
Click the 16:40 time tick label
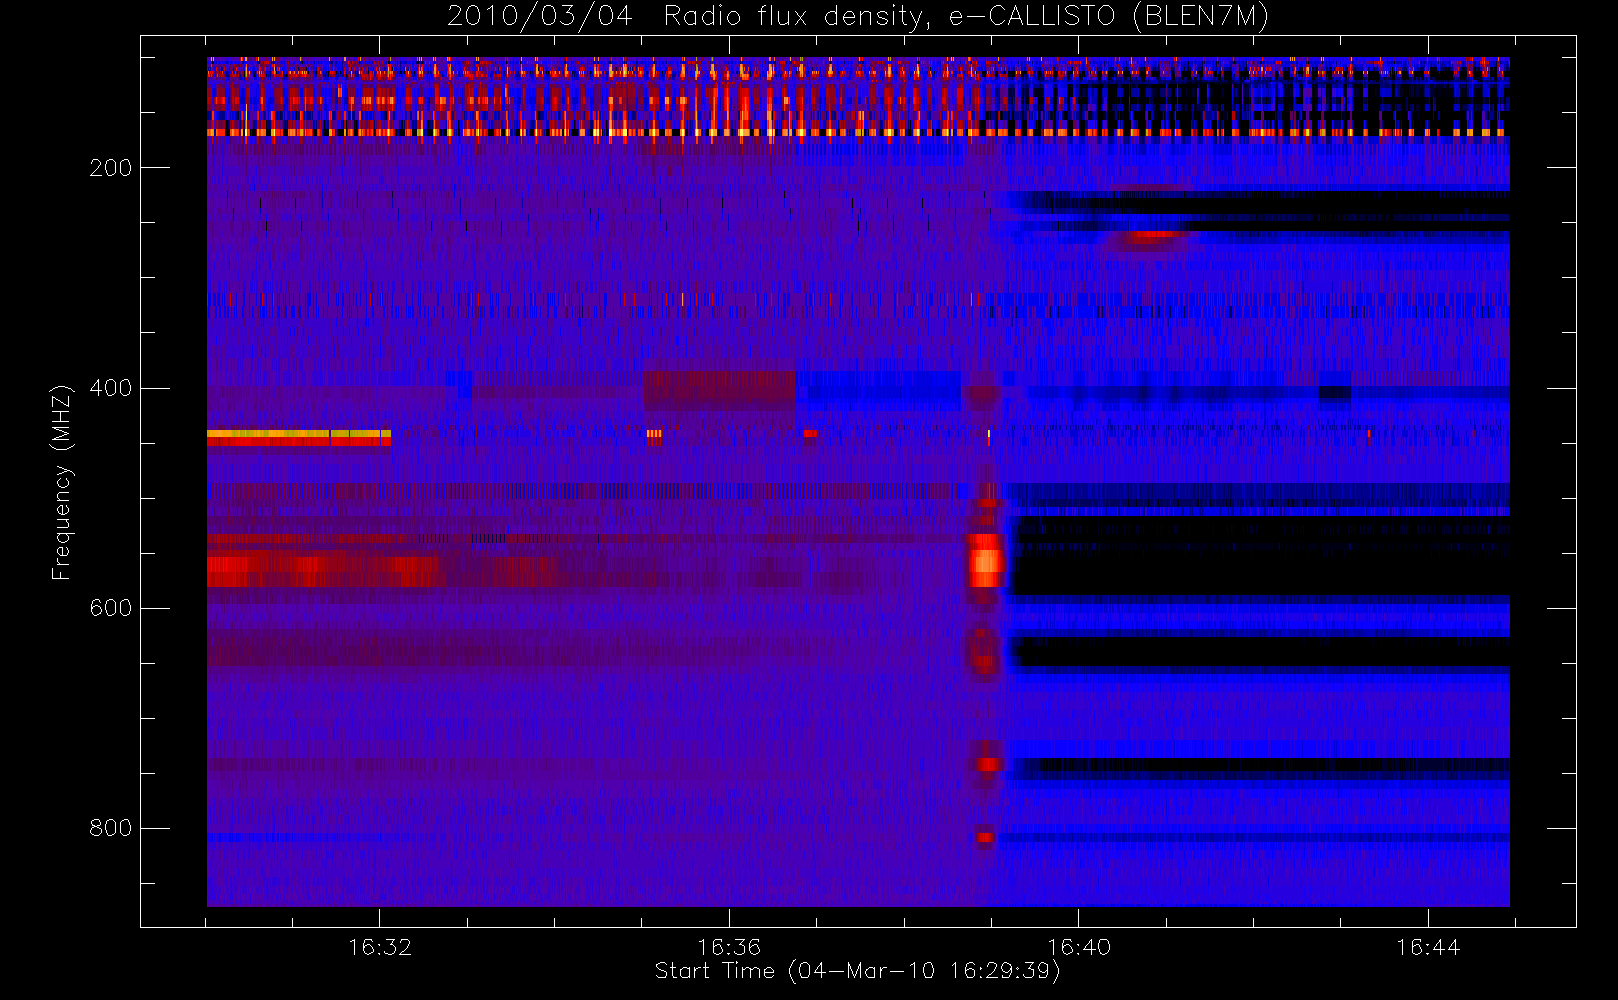[1079, 947]
